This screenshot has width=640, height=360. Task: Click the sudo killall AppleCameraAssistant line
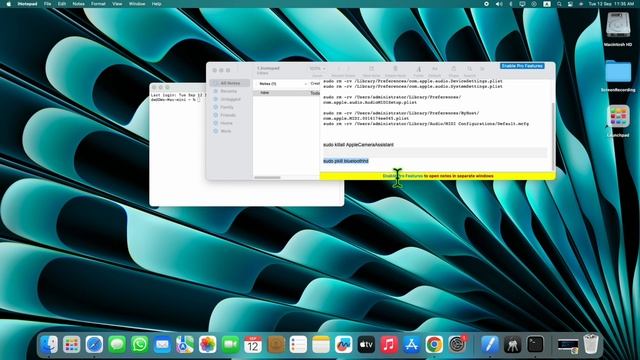[x=358, y=144]
